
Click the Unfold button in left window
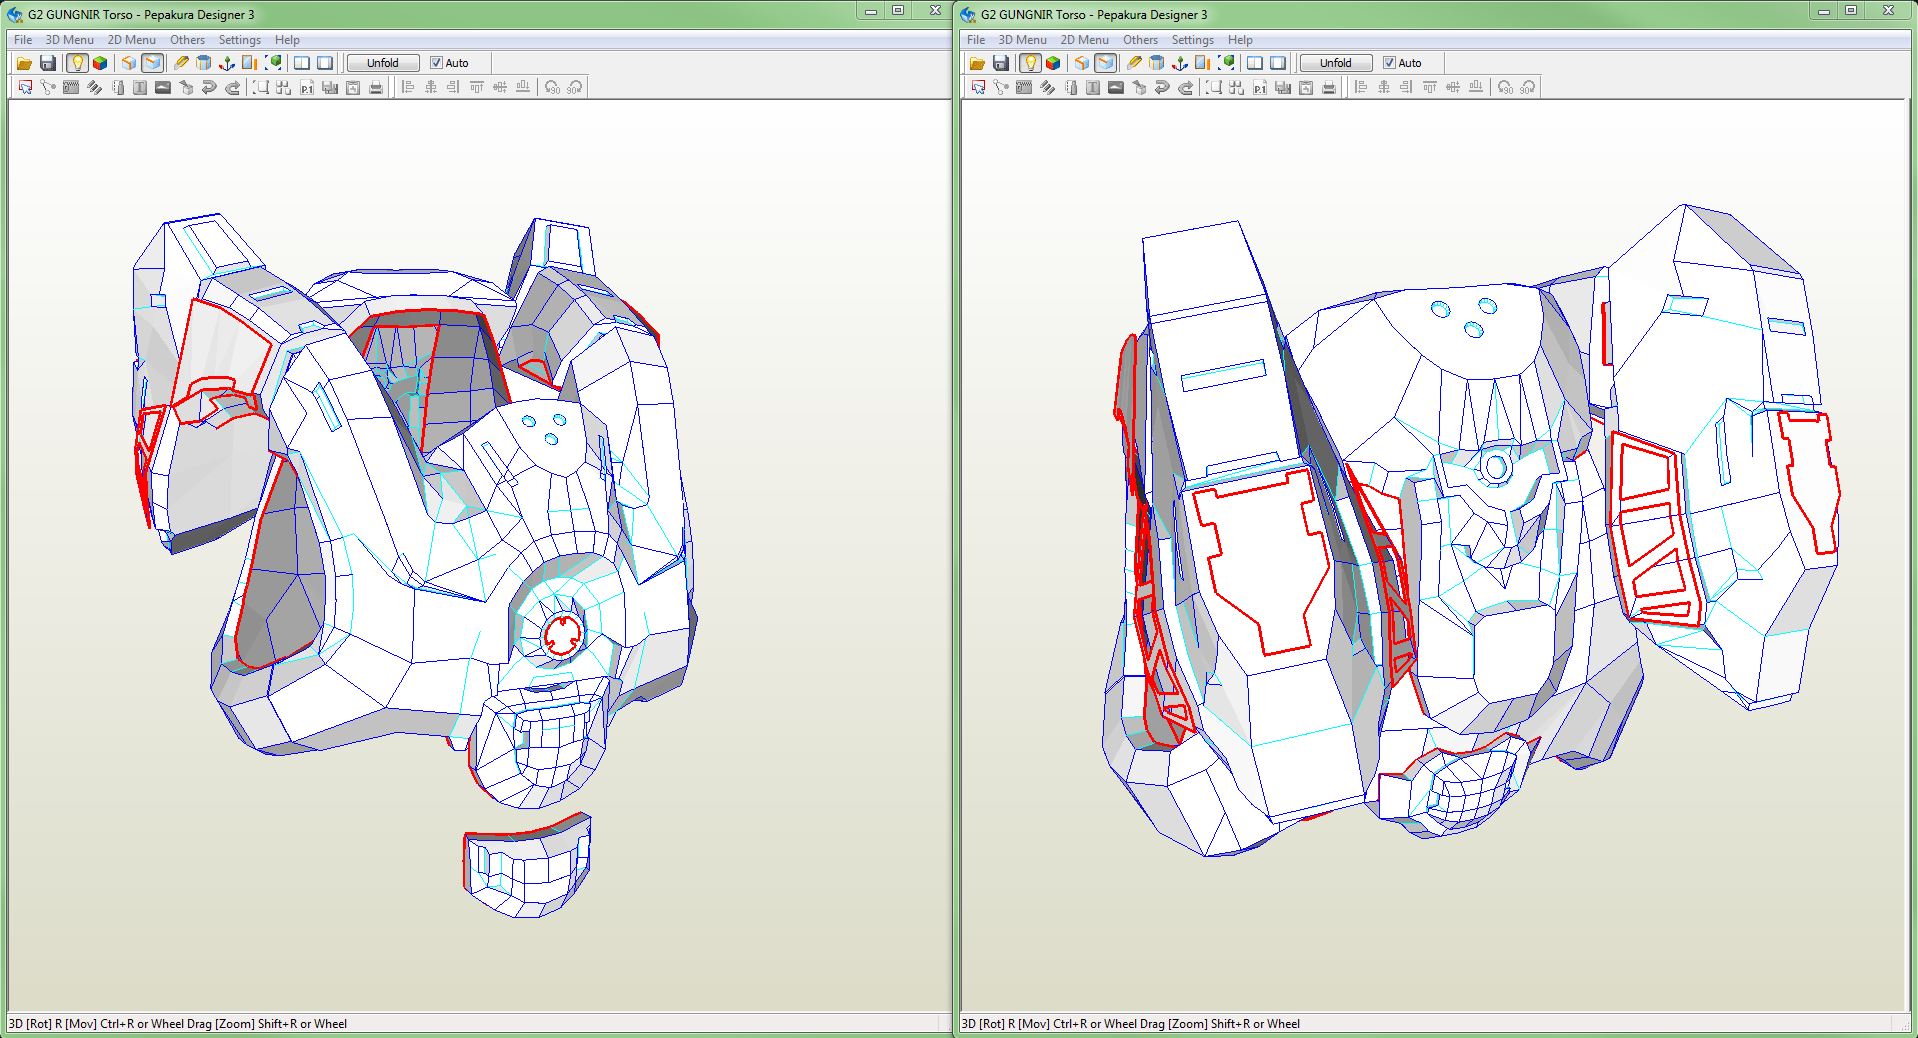tap(383, 63)
